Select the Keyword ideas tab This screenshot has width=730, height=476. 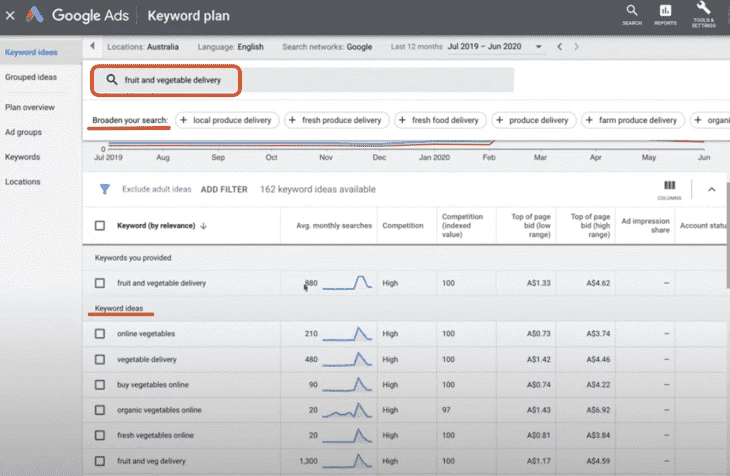point(31,52)
